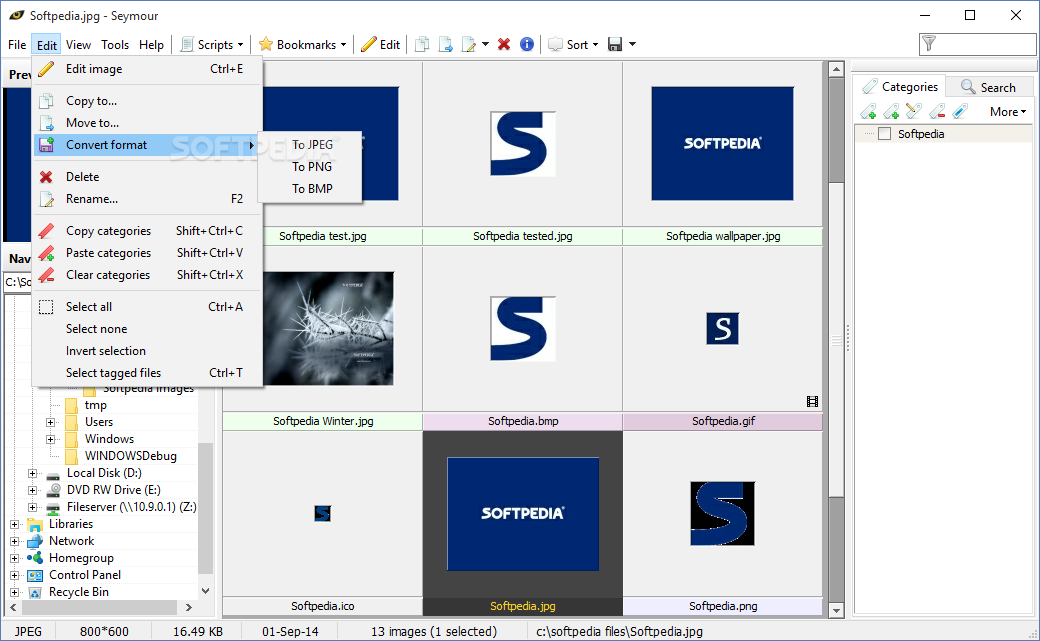This screenshot has height=641, width=1040.
Task: Click the remove category tag icon
Action: (x=937, y=111)
